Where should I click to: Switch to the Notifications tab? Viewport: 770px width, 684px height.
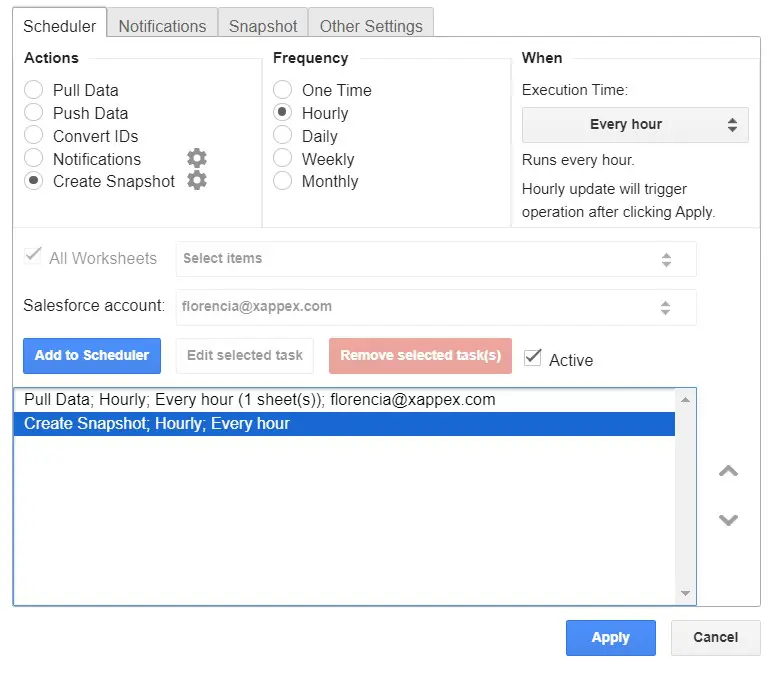[162, 26]
